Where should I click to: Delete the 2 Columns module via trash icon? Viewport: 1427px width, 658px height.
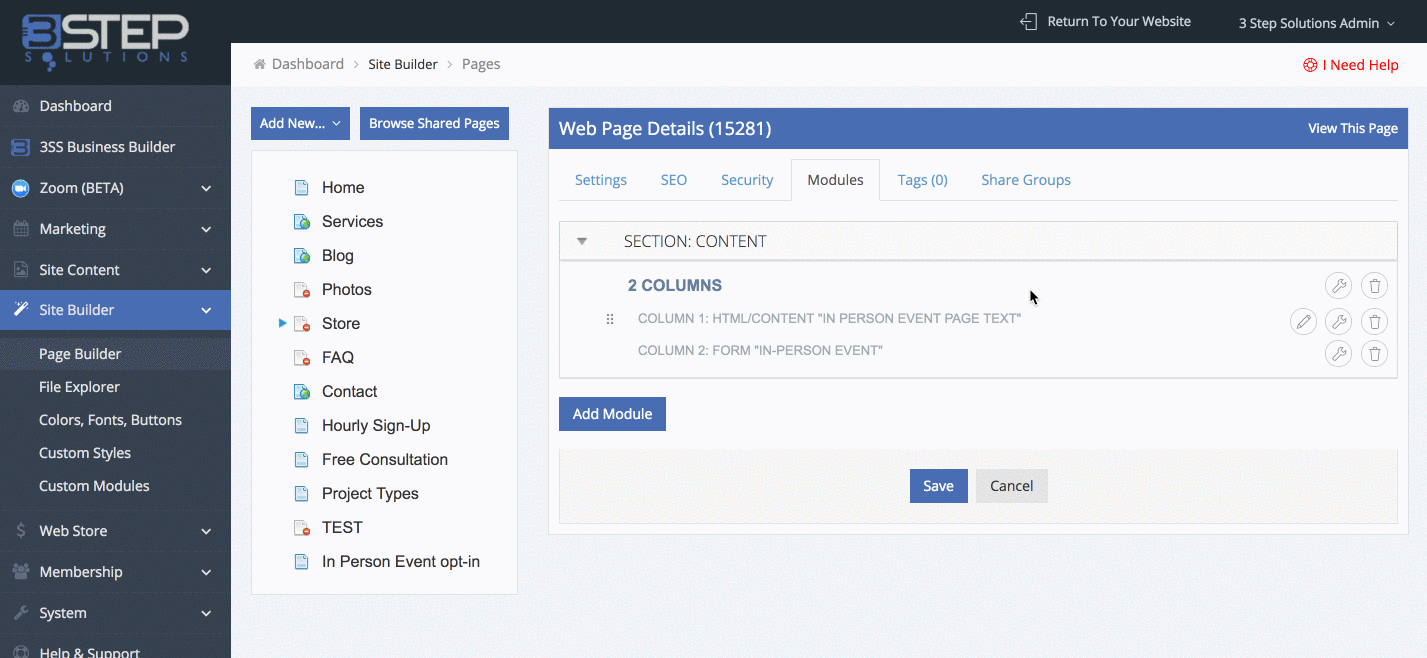[x=1374, y=286]
